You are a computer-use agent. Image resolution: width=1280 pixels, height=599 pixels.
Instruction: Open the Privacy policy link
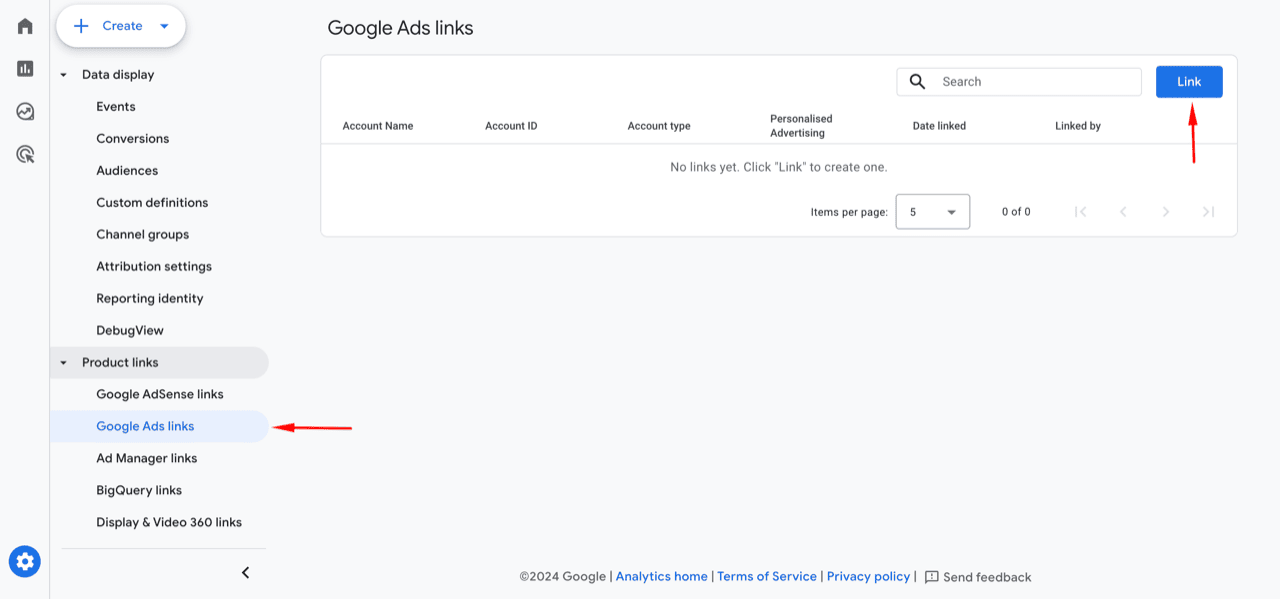click(x=869, y=577)
